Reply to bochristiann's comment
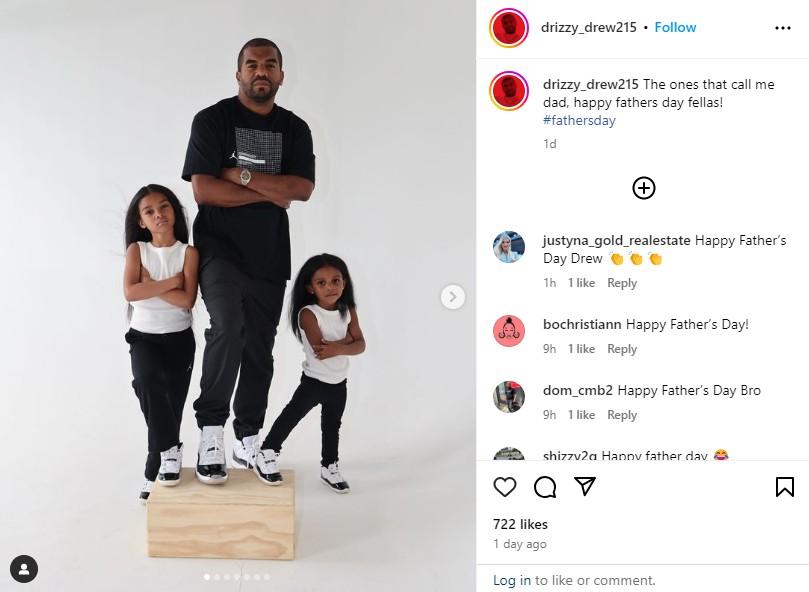 click(x=622, y=349)
